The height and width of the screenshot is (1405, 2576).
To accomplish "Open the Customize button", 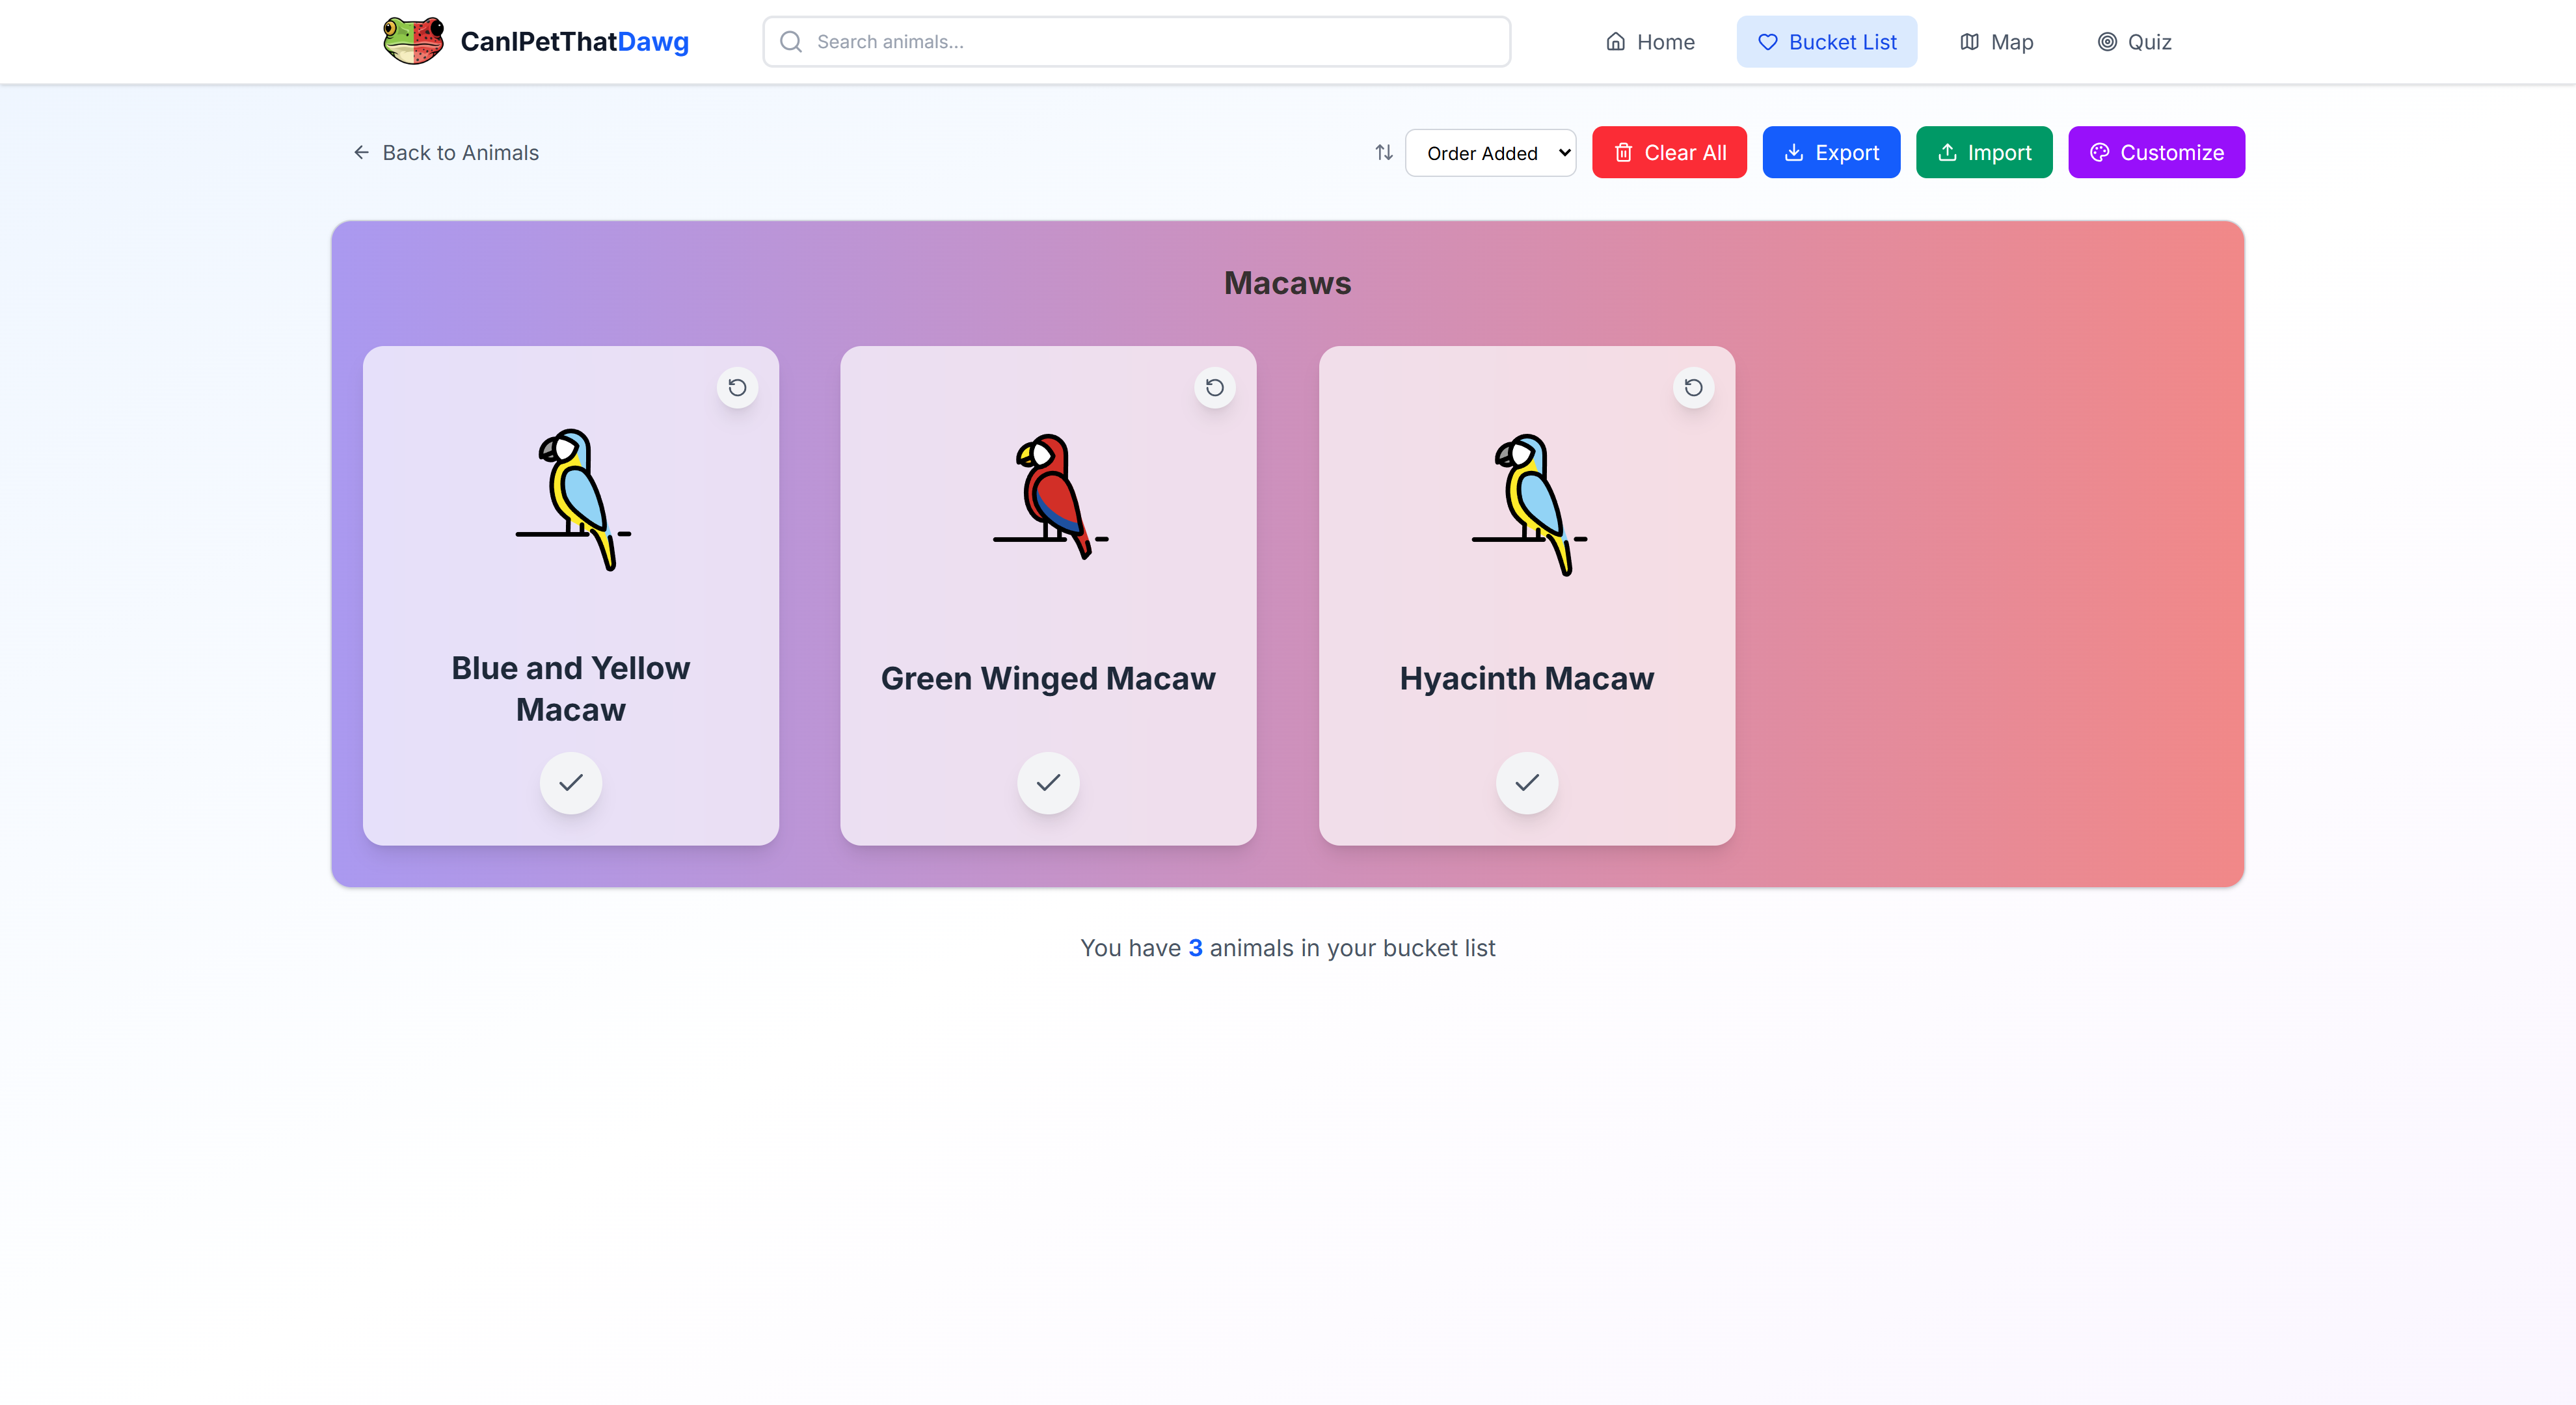I will click(2156, 152).
